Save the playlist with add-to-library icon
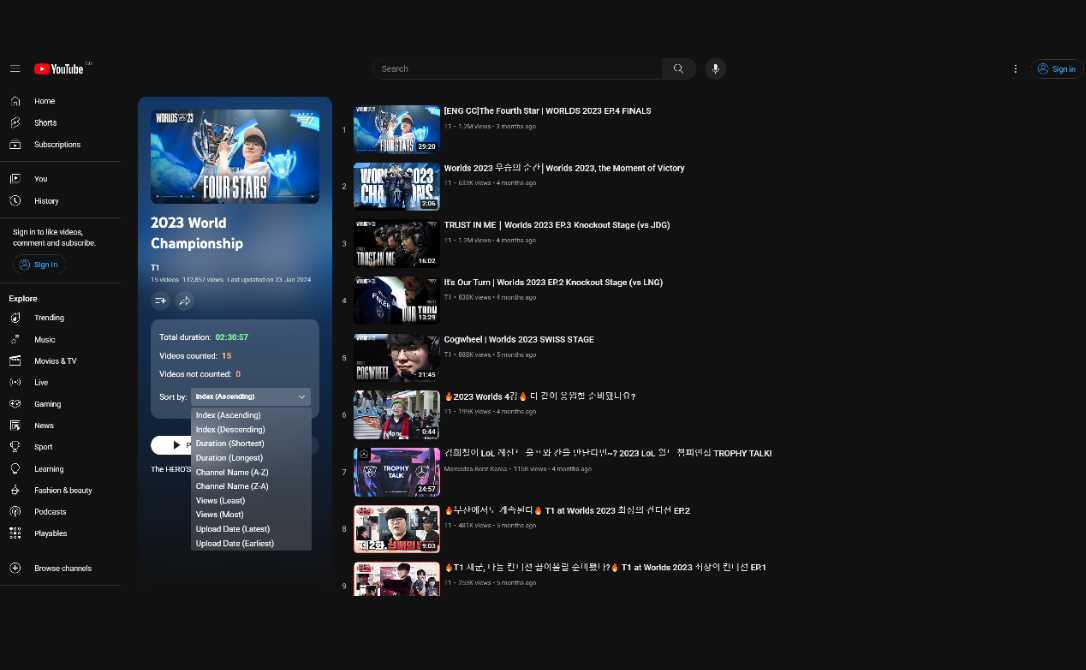The width and height of the screenshot is (1086, 670). tap(161, 301)
